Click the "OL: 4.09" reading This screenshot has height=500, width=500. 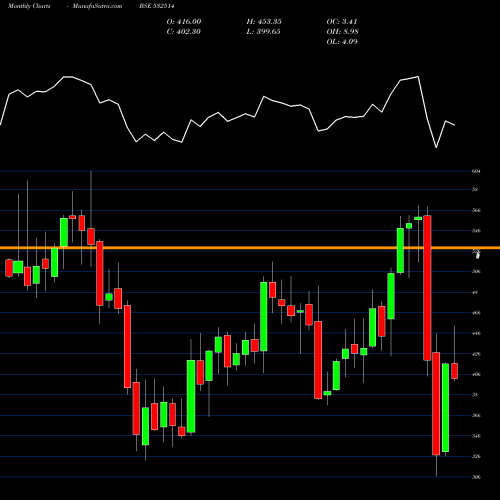(x=342, y=41)
